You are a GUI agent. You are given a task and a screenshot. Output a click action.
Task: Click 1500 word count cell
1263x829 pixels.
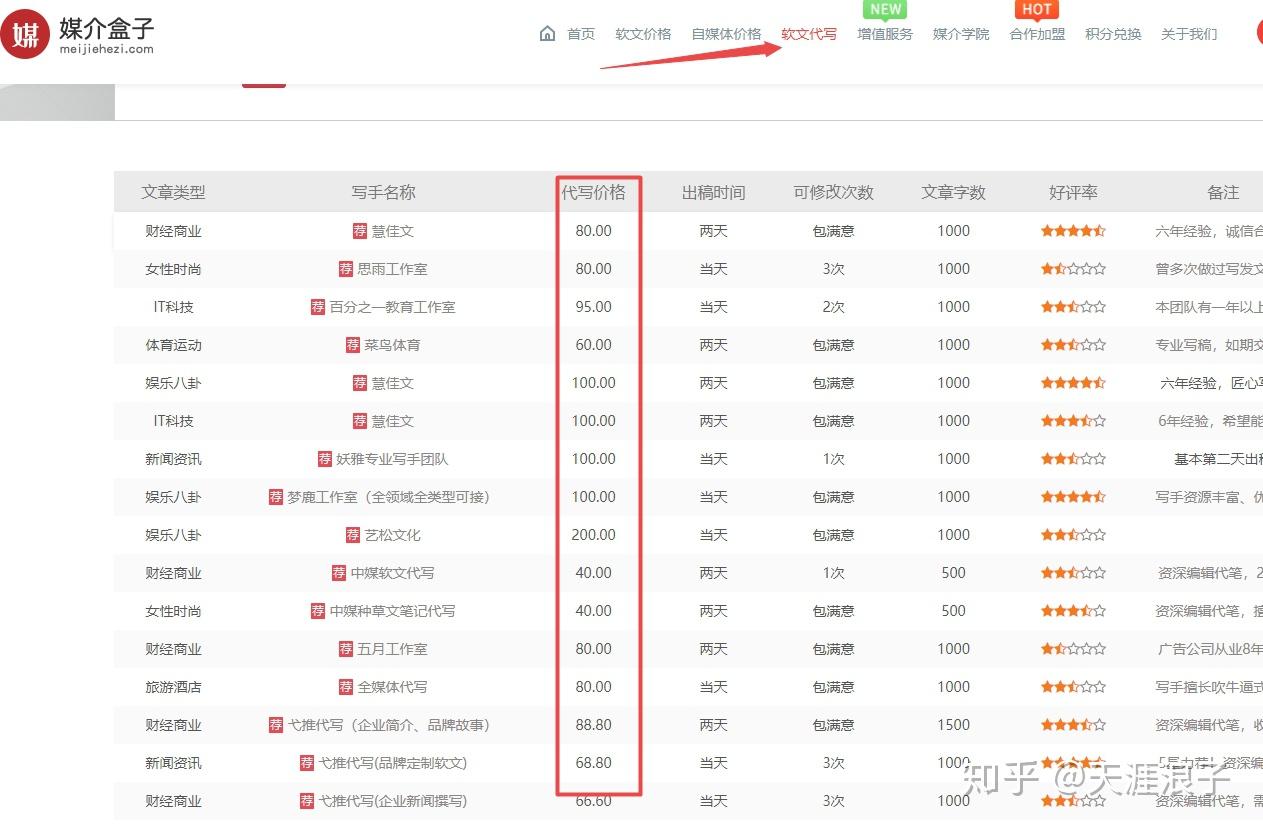point(954,725)
